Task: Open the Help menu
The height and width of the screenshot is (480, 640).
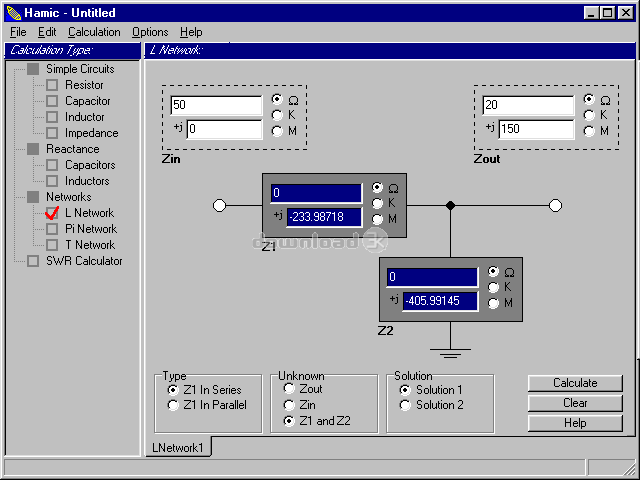Action: 191,32
